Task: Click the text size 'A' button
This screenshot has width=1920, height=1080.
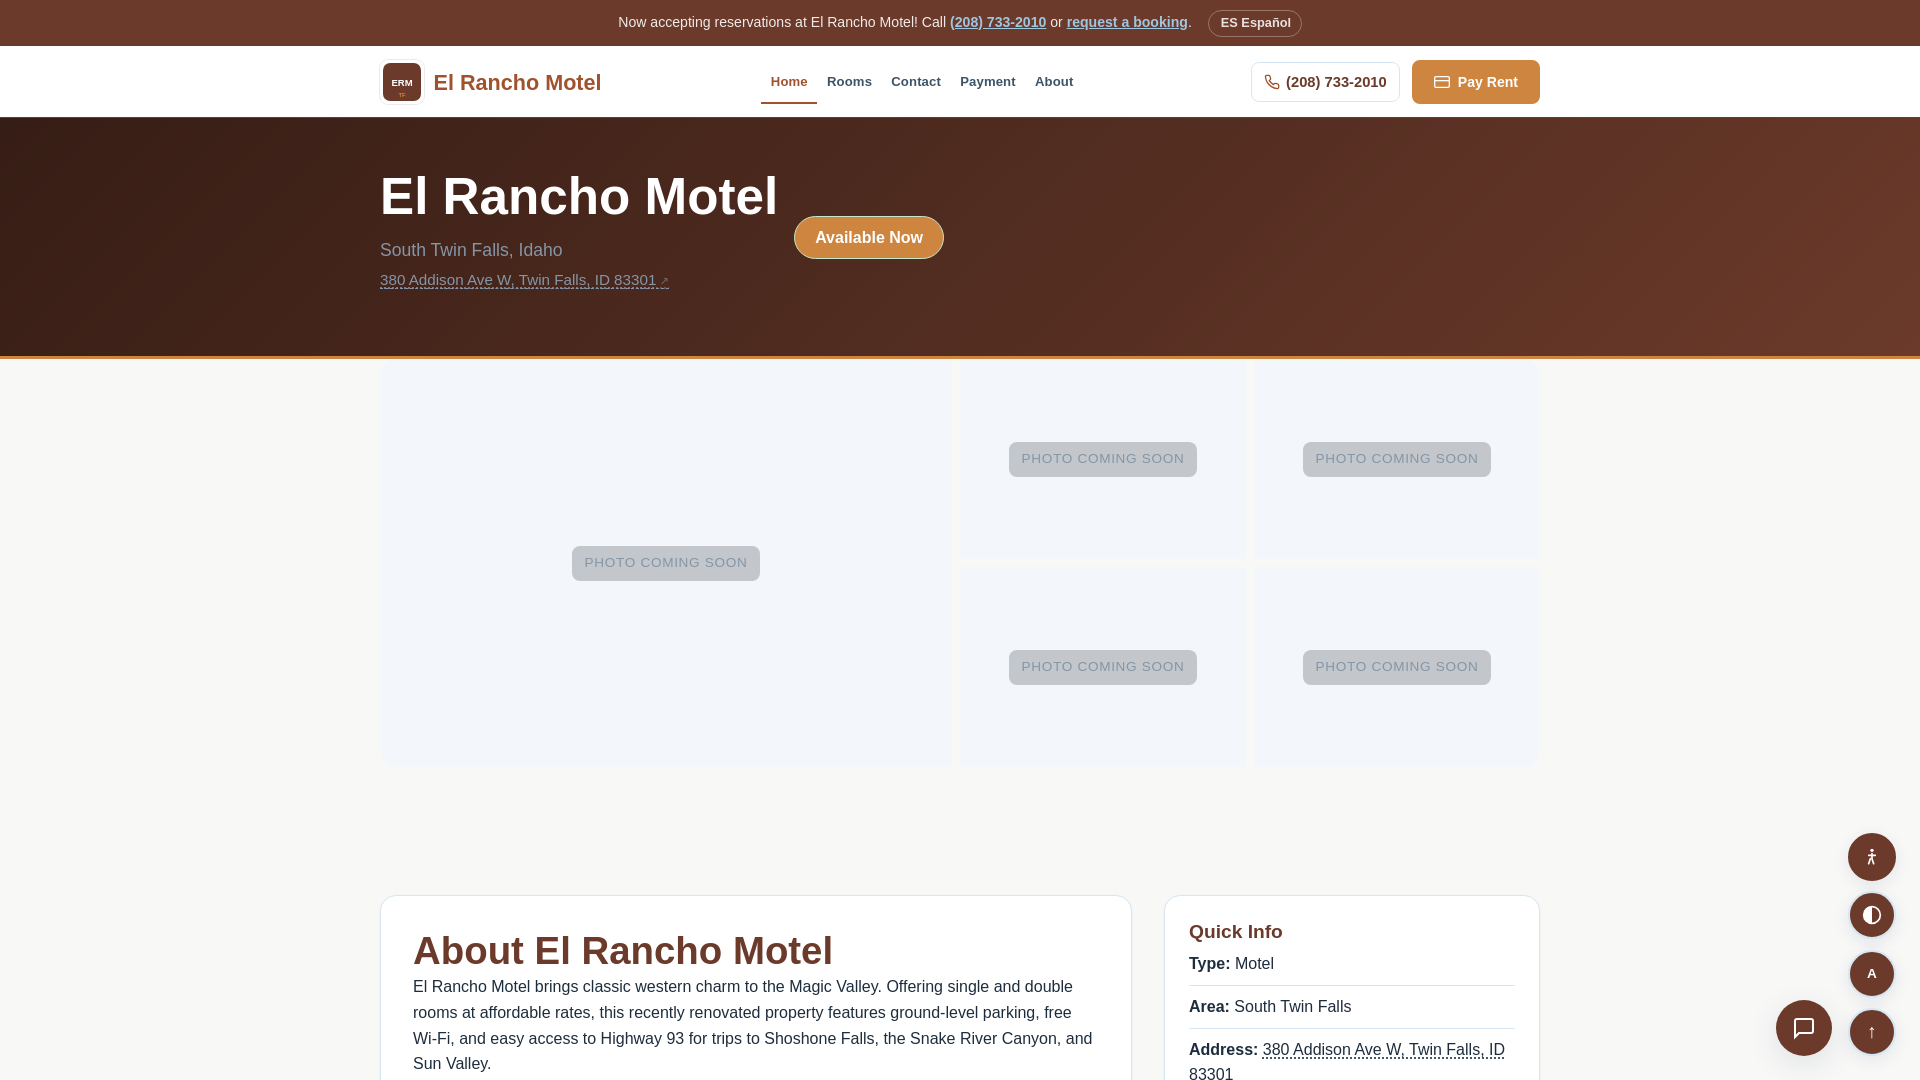Action: pos(1871,974)
